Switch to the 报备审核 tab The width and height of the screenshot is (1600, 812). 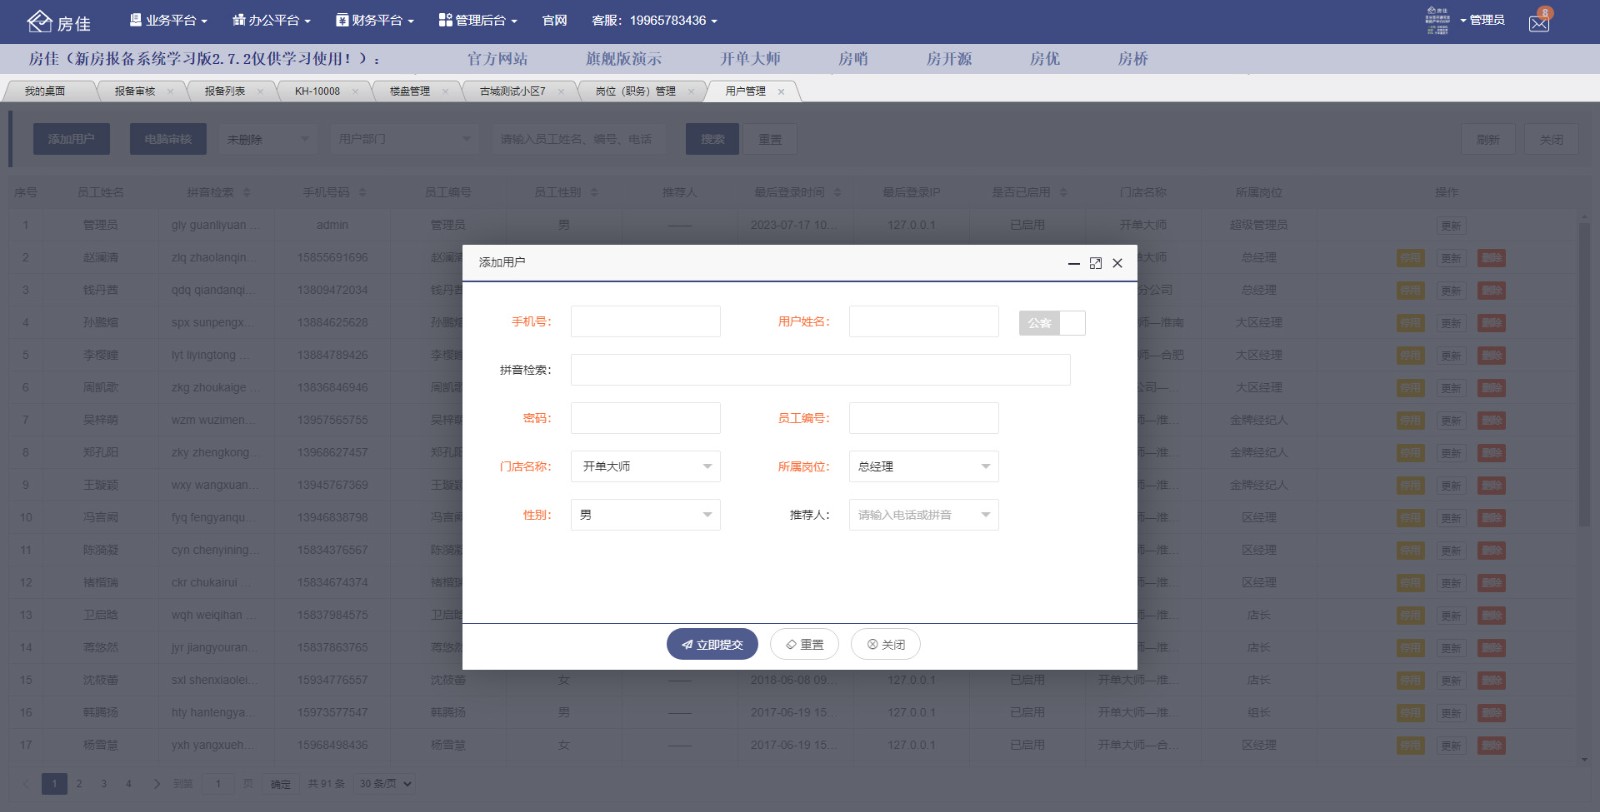(135, 92)
